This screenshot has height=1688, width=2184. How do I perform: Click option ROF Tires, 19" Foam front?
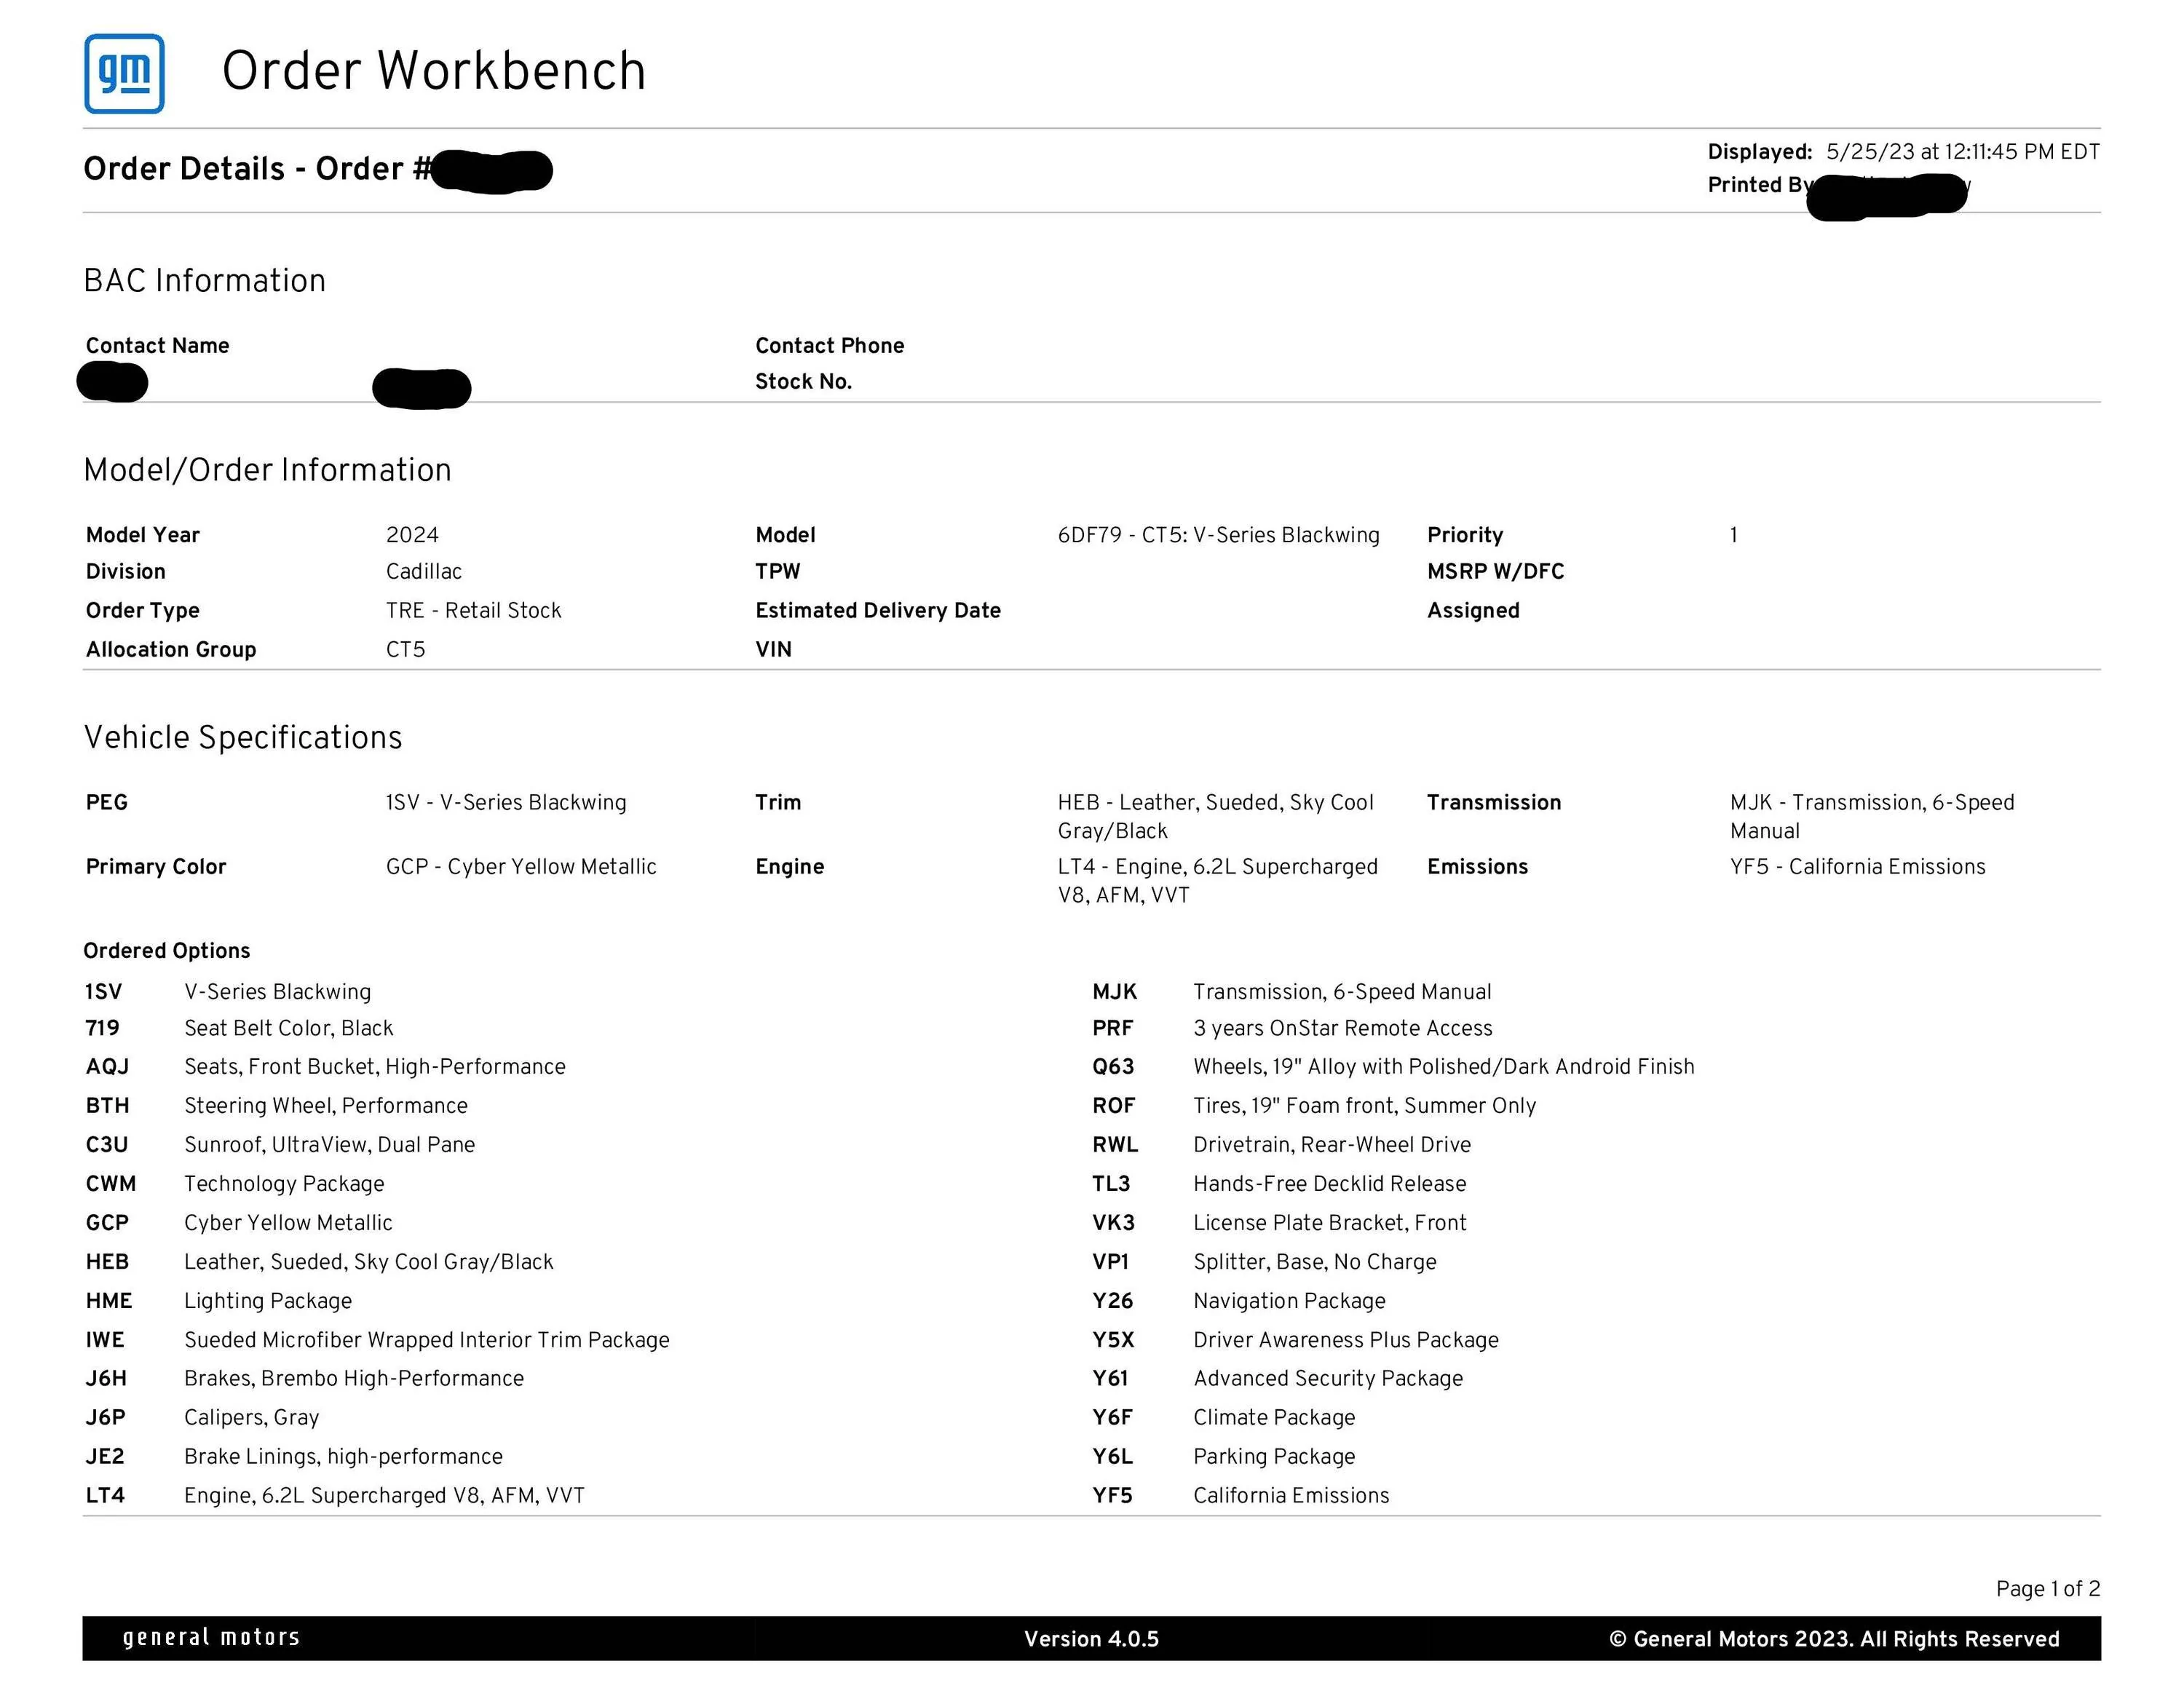coord(1314,1106)
